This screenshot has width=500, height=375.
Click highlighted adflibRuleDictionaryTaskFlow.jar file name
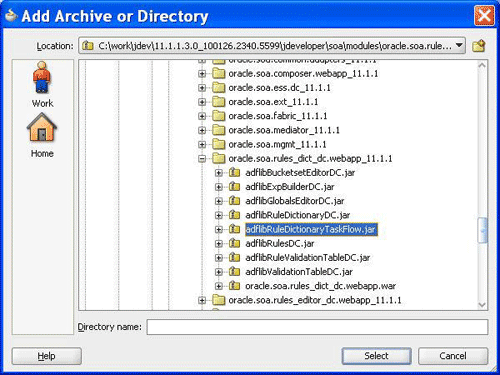(311, 230)
